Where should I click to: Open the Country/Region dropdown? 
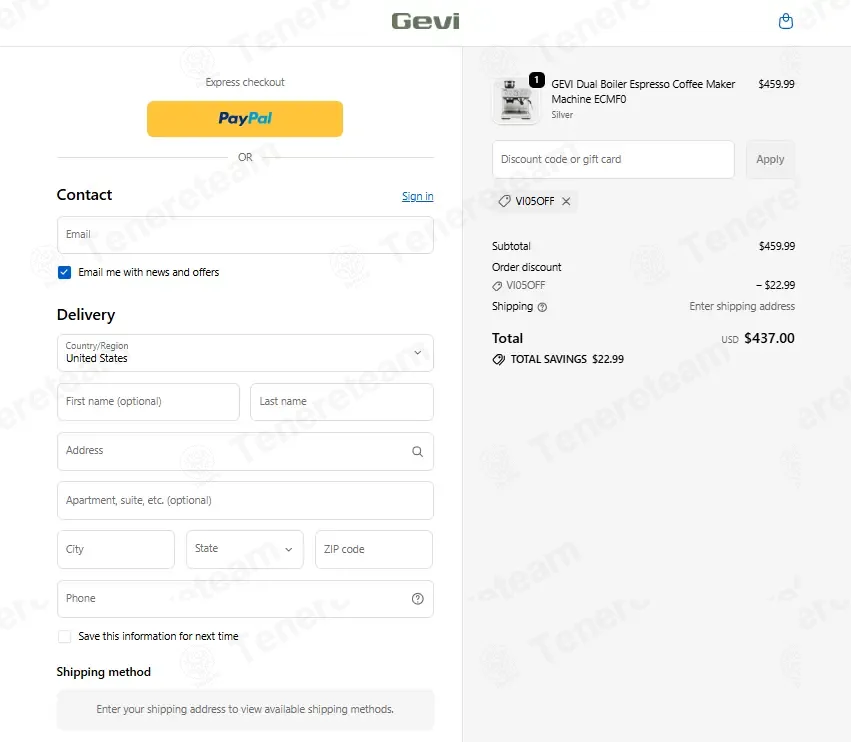(x=245, y=353)
